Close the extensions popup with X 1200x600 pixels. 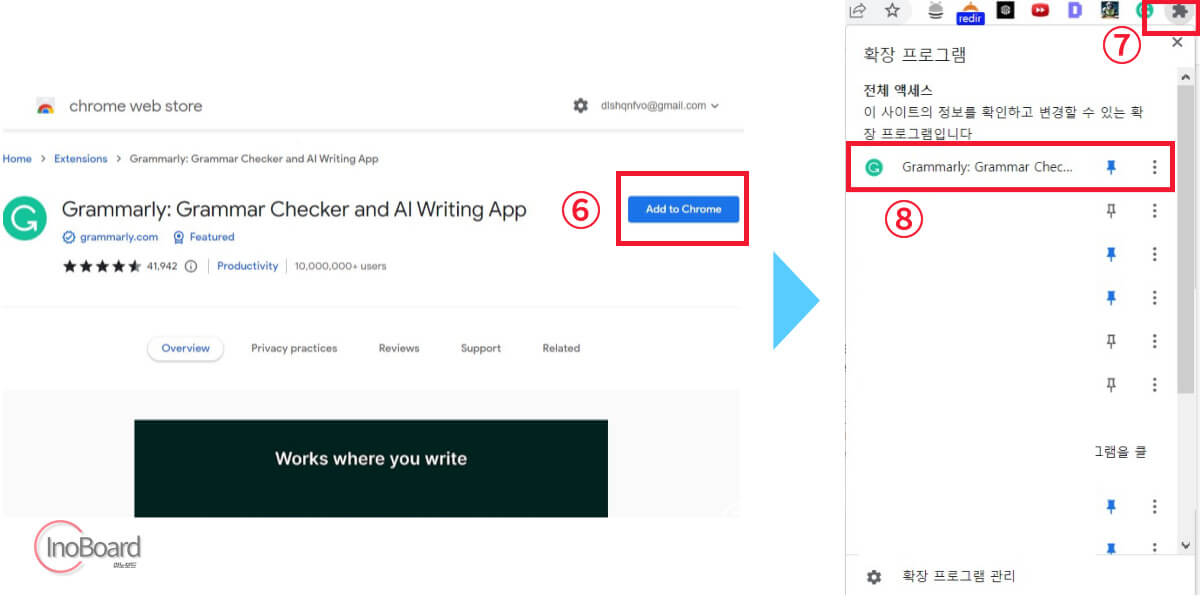coord(1177,42)
